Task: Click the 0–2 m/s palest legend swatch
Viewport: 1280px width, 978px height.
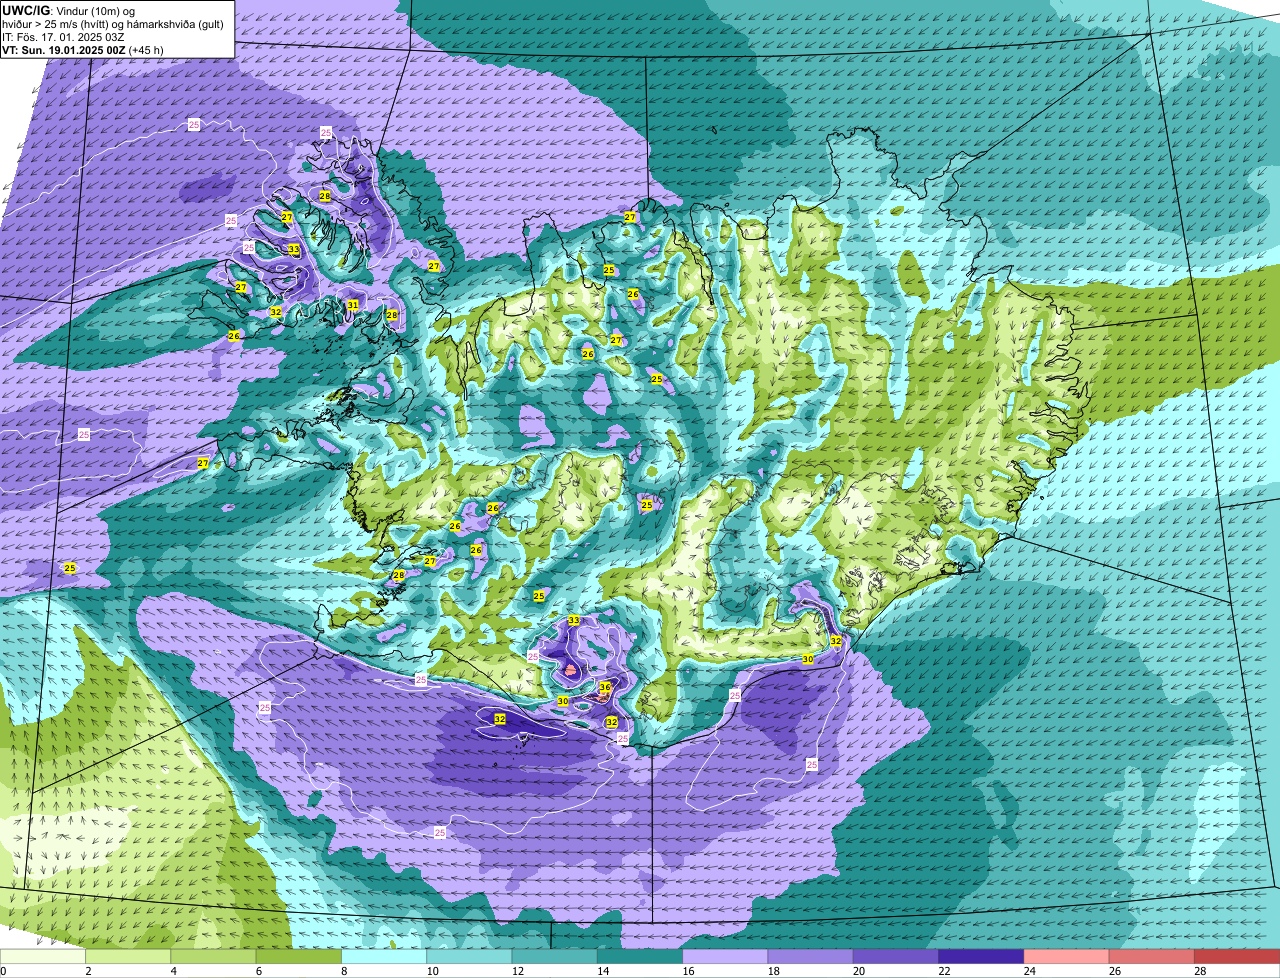Action: click(43, 957)
